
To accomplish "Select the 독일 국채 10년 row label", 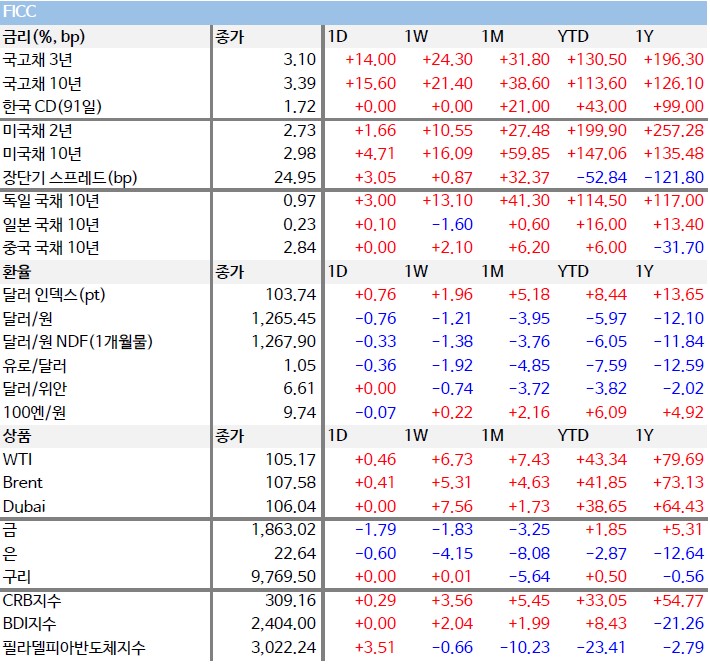I will coord(51,201).
